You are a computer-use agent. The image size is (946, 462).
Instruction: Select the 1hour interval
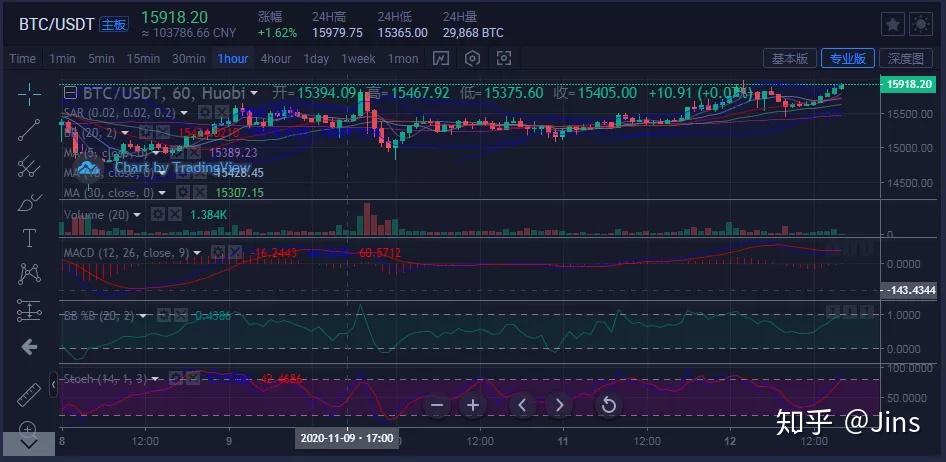coord(233,59)
